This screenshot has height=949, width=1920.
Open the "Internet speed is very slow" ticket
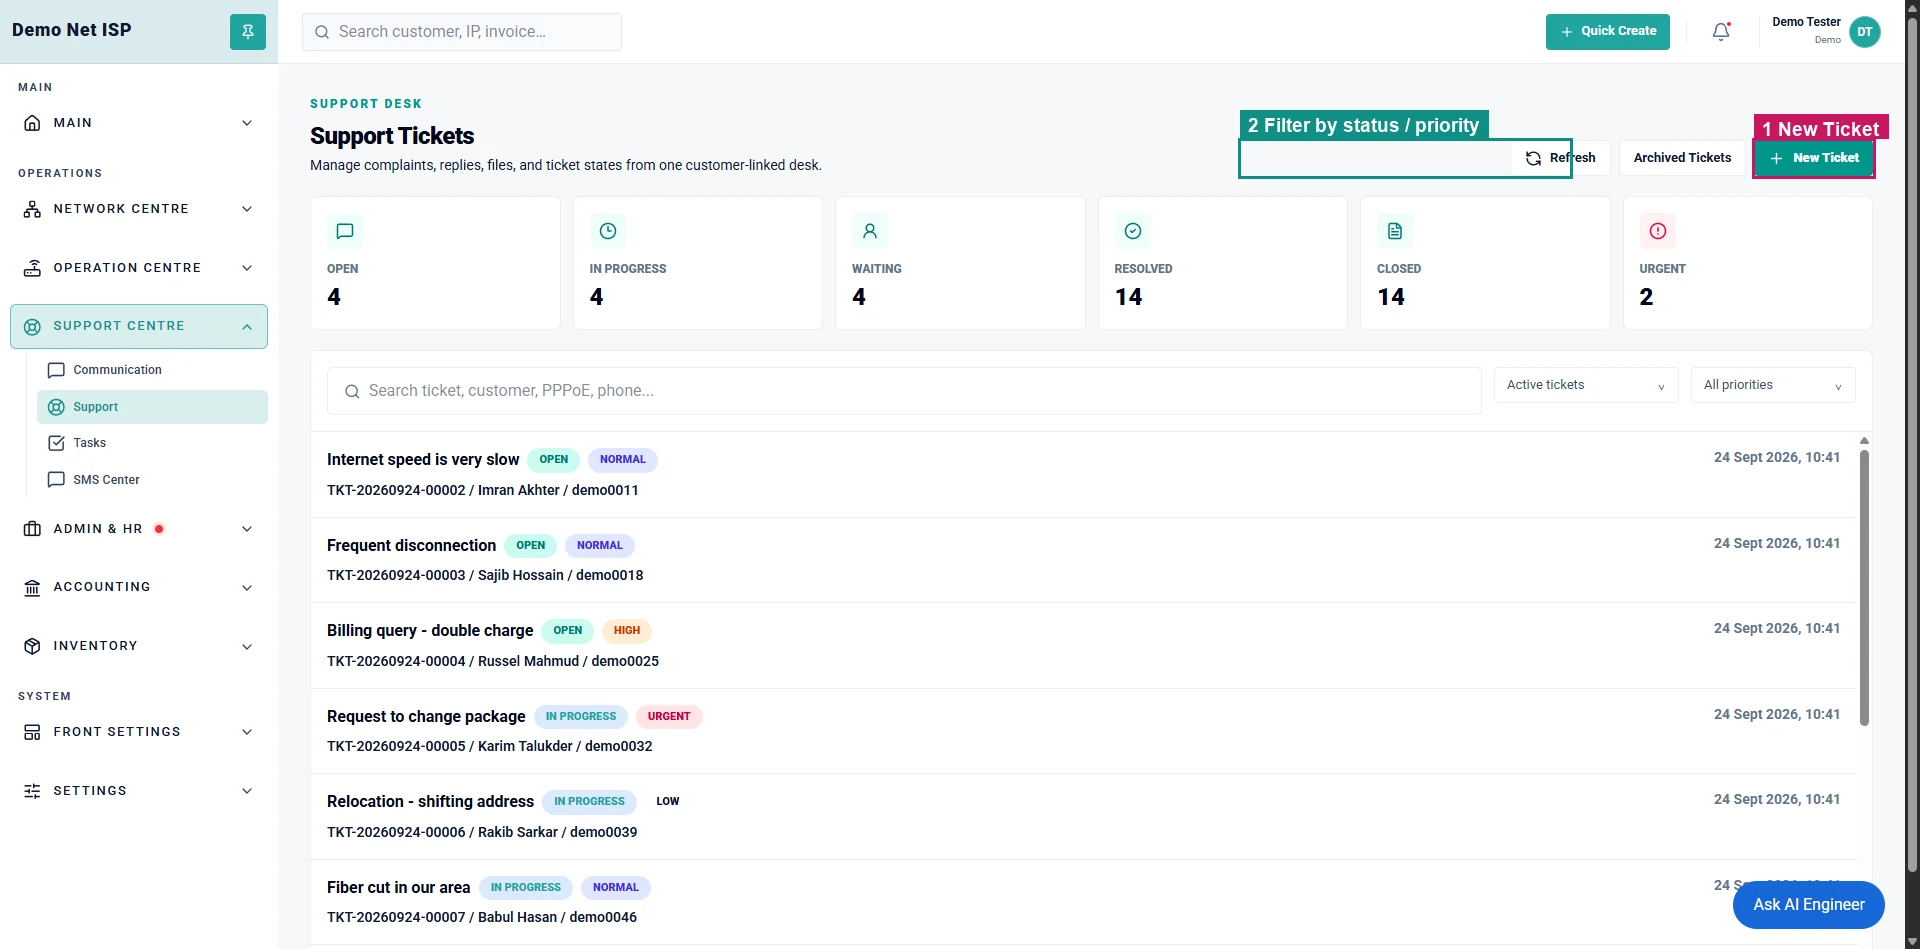[x=1083, y=474]
